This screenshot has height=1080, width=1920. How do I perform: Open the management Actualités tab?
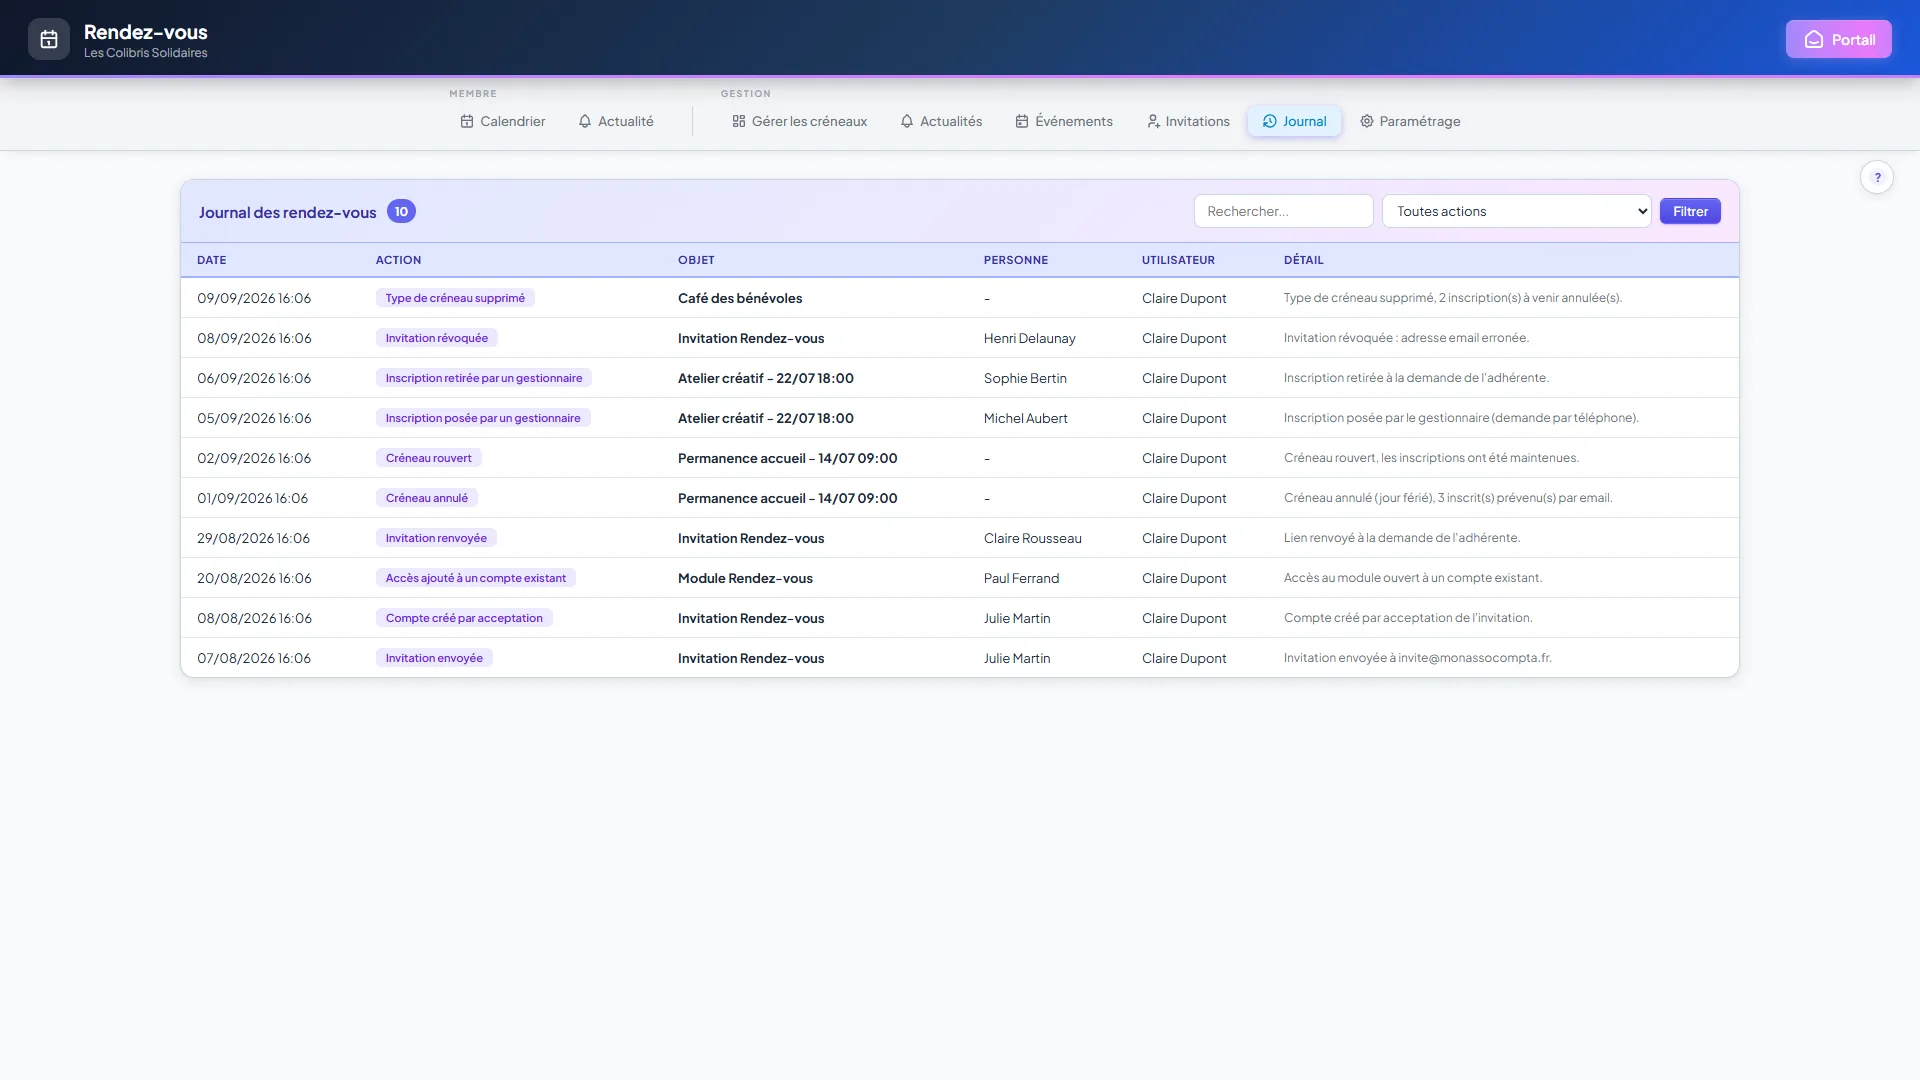click(941, 121)
